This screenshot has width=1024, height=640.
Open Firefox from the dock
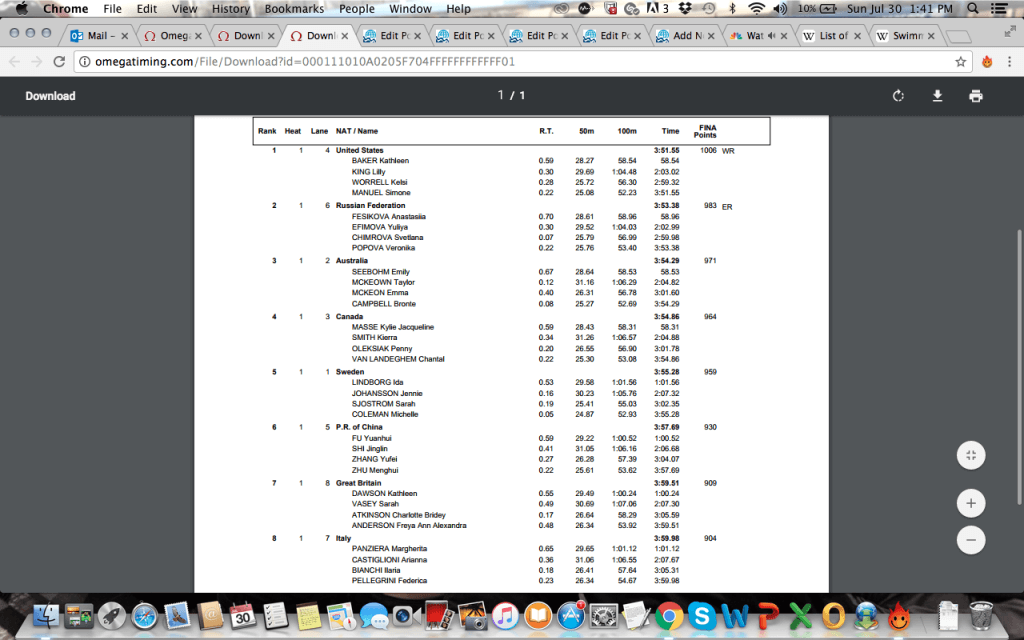(x=898, y=617)
